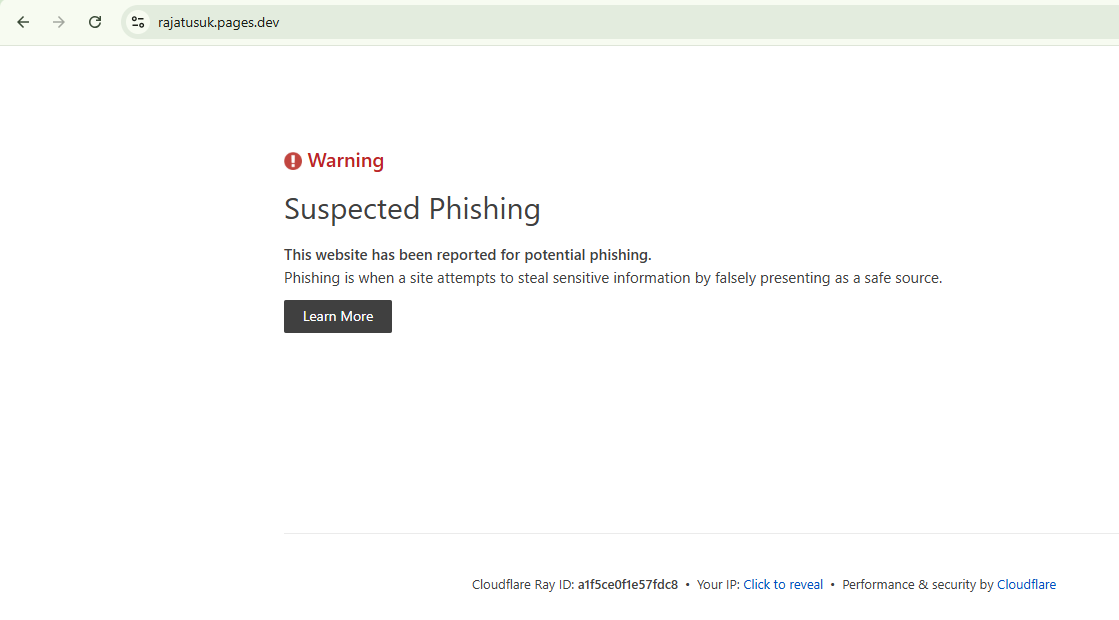Viewport: 1119px width, 620px height.
Task: Click the paragraph explaining what phishing is
Action: coord(613,278)
